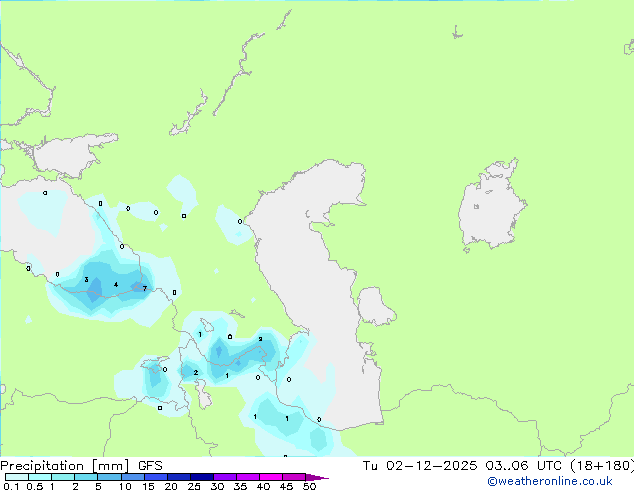Click the legend label '20'
Image resolution: width=634 pixels, height=490 pixels.
[x=171, y=486]
